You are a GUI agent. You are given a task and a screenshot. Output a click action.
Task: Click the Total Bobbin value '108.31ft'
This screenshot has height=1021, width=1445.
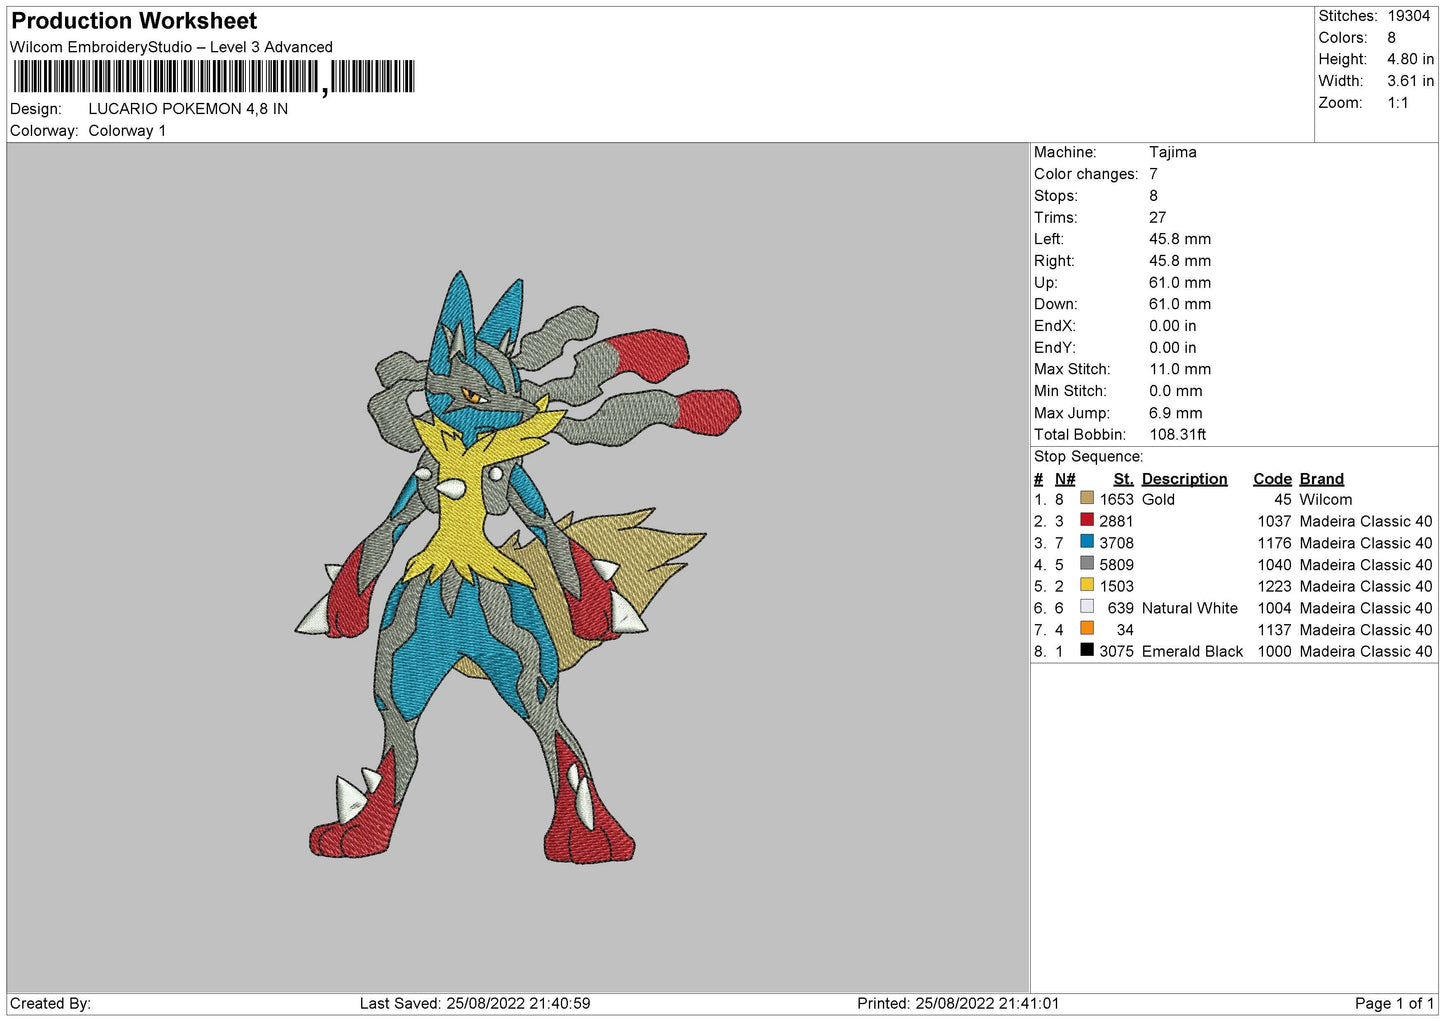pos(1178,435)
